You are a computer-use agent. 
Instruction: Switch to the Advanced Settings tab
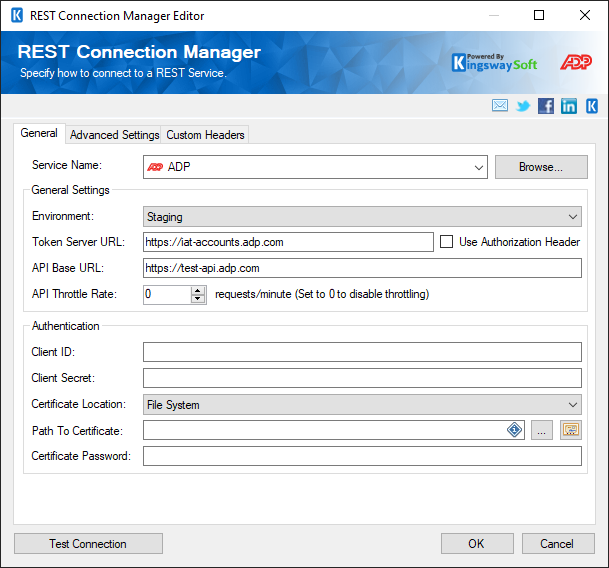pyautogui.click(x=115, y=135)
